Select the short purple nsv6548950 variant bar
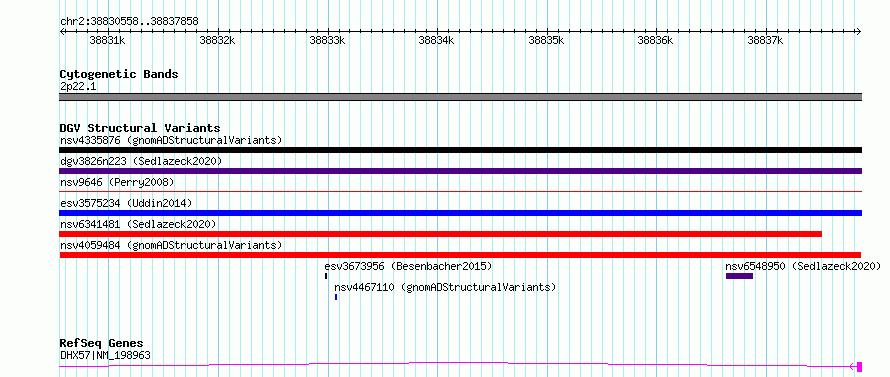 [x=739, y=276]
